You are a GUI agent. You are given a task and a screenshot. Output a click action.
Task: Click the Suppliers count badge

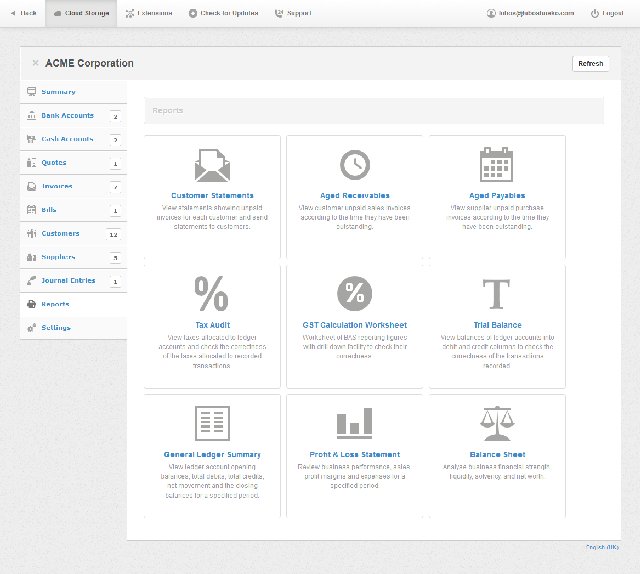(116, 258)
